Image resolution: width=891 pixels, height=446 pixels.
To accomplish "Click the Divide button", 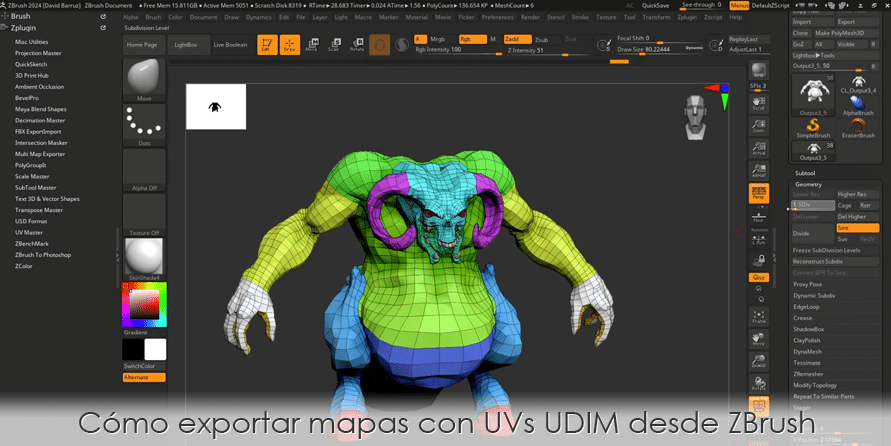I will point(813,234).
